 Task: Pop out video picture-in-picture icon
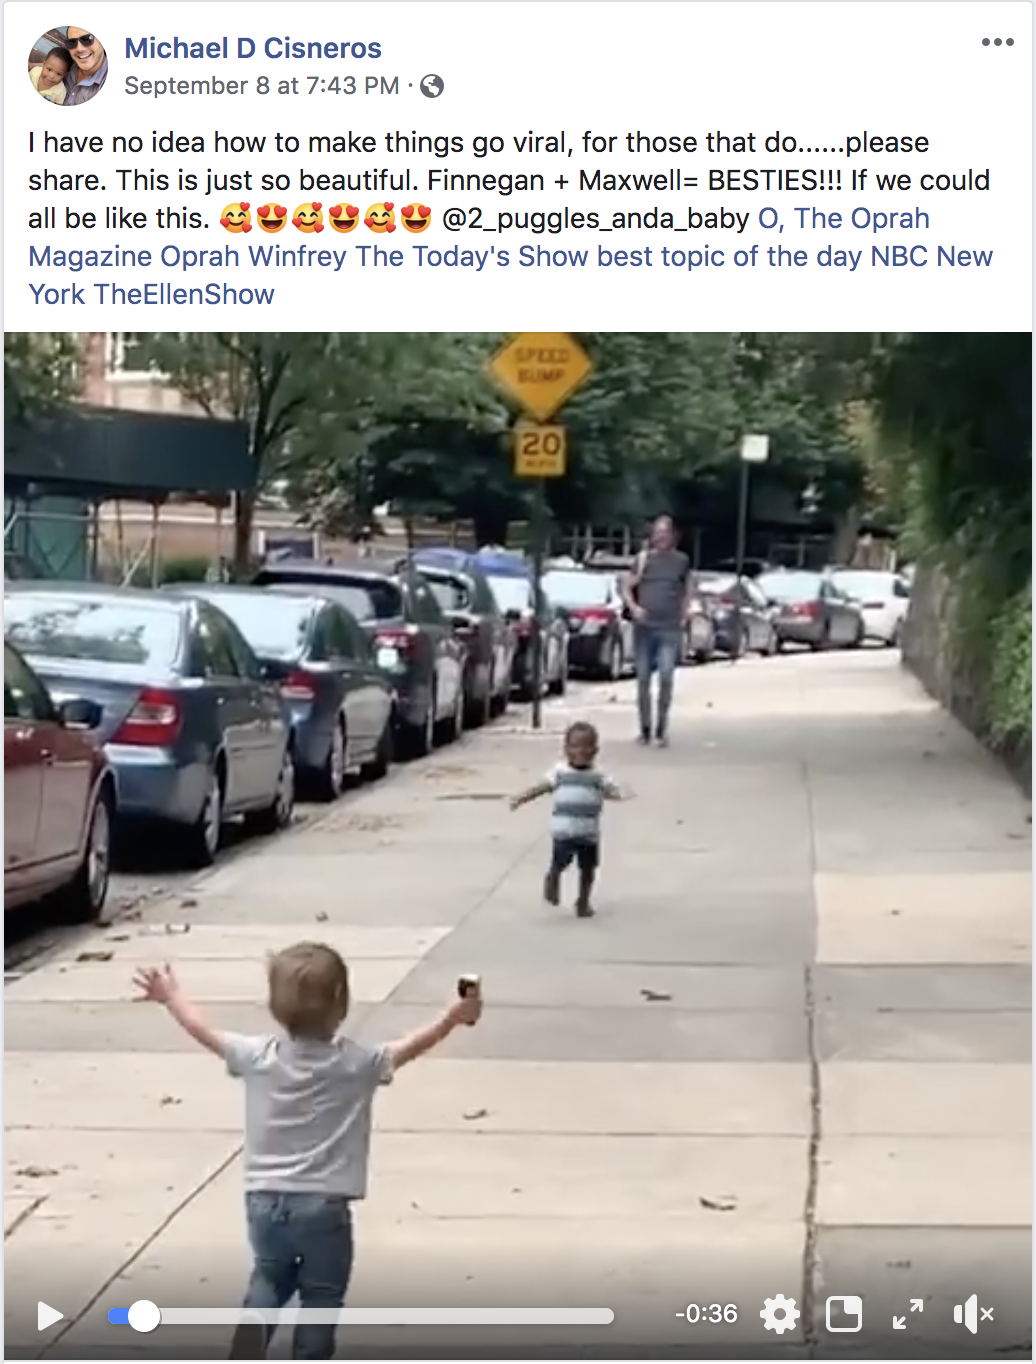(x=844, y=1314)
